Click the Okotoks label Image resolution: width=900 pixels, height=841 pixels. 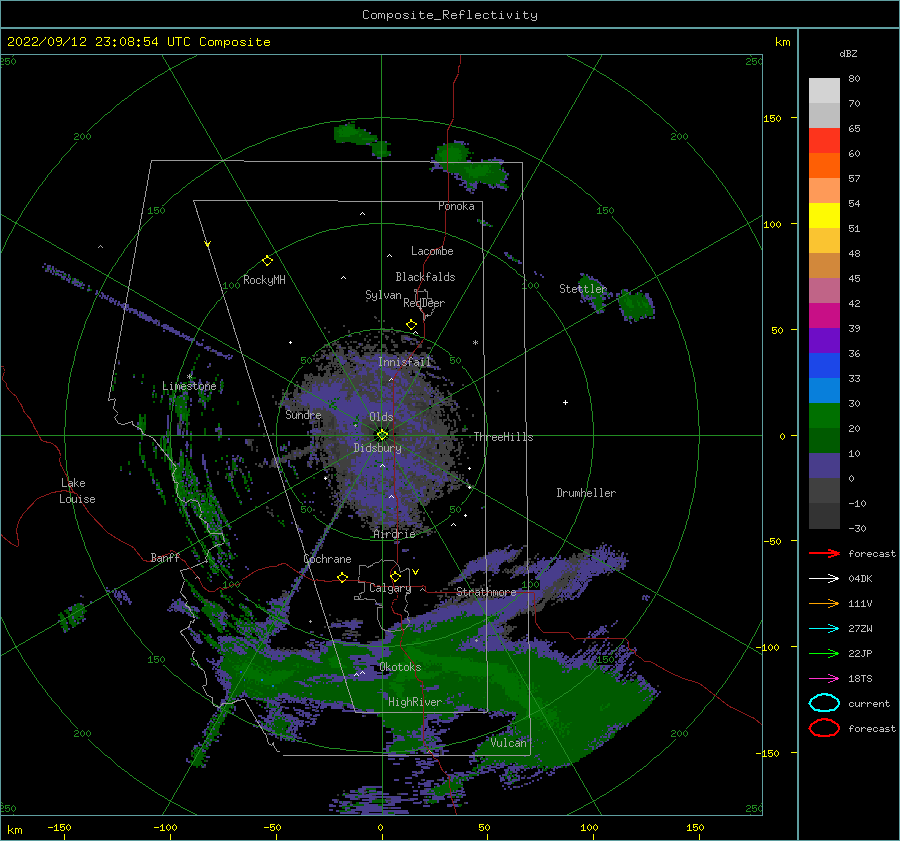(401, 667)
